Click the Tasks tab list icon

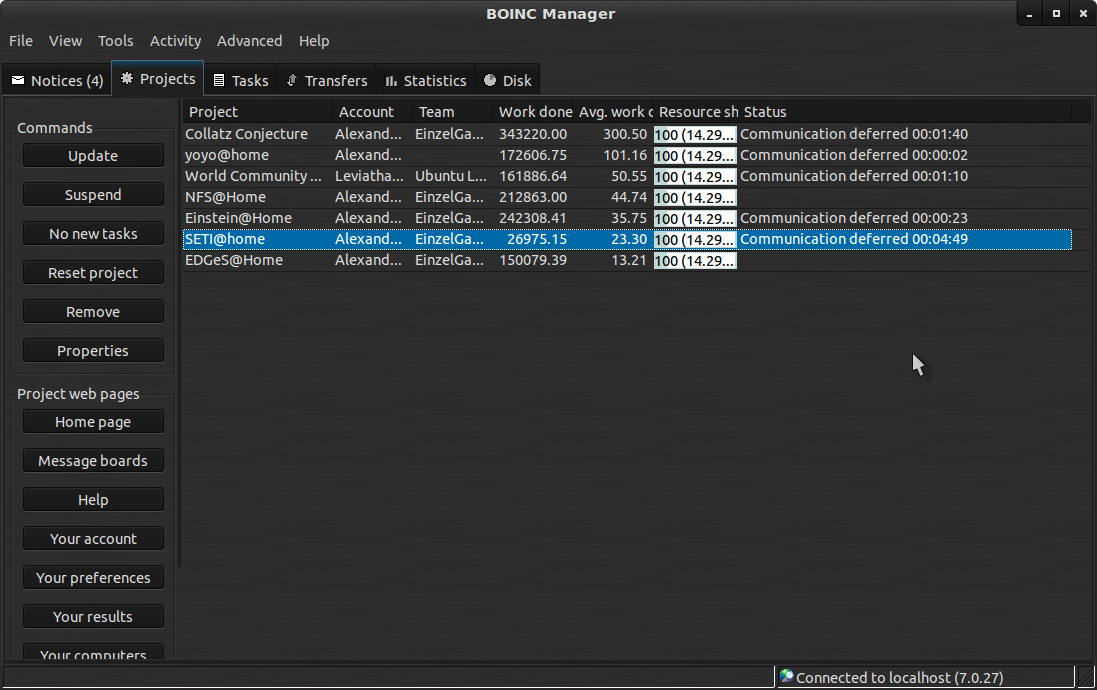[219, 81]
